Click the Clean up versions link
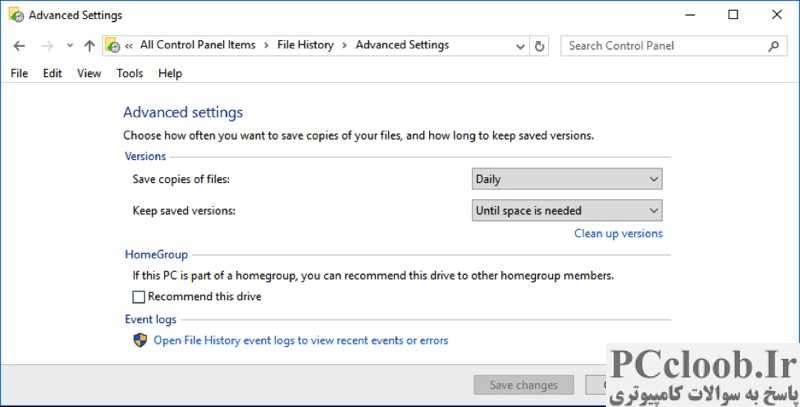This screenshot has width=800, height=407. click(618, 234)
